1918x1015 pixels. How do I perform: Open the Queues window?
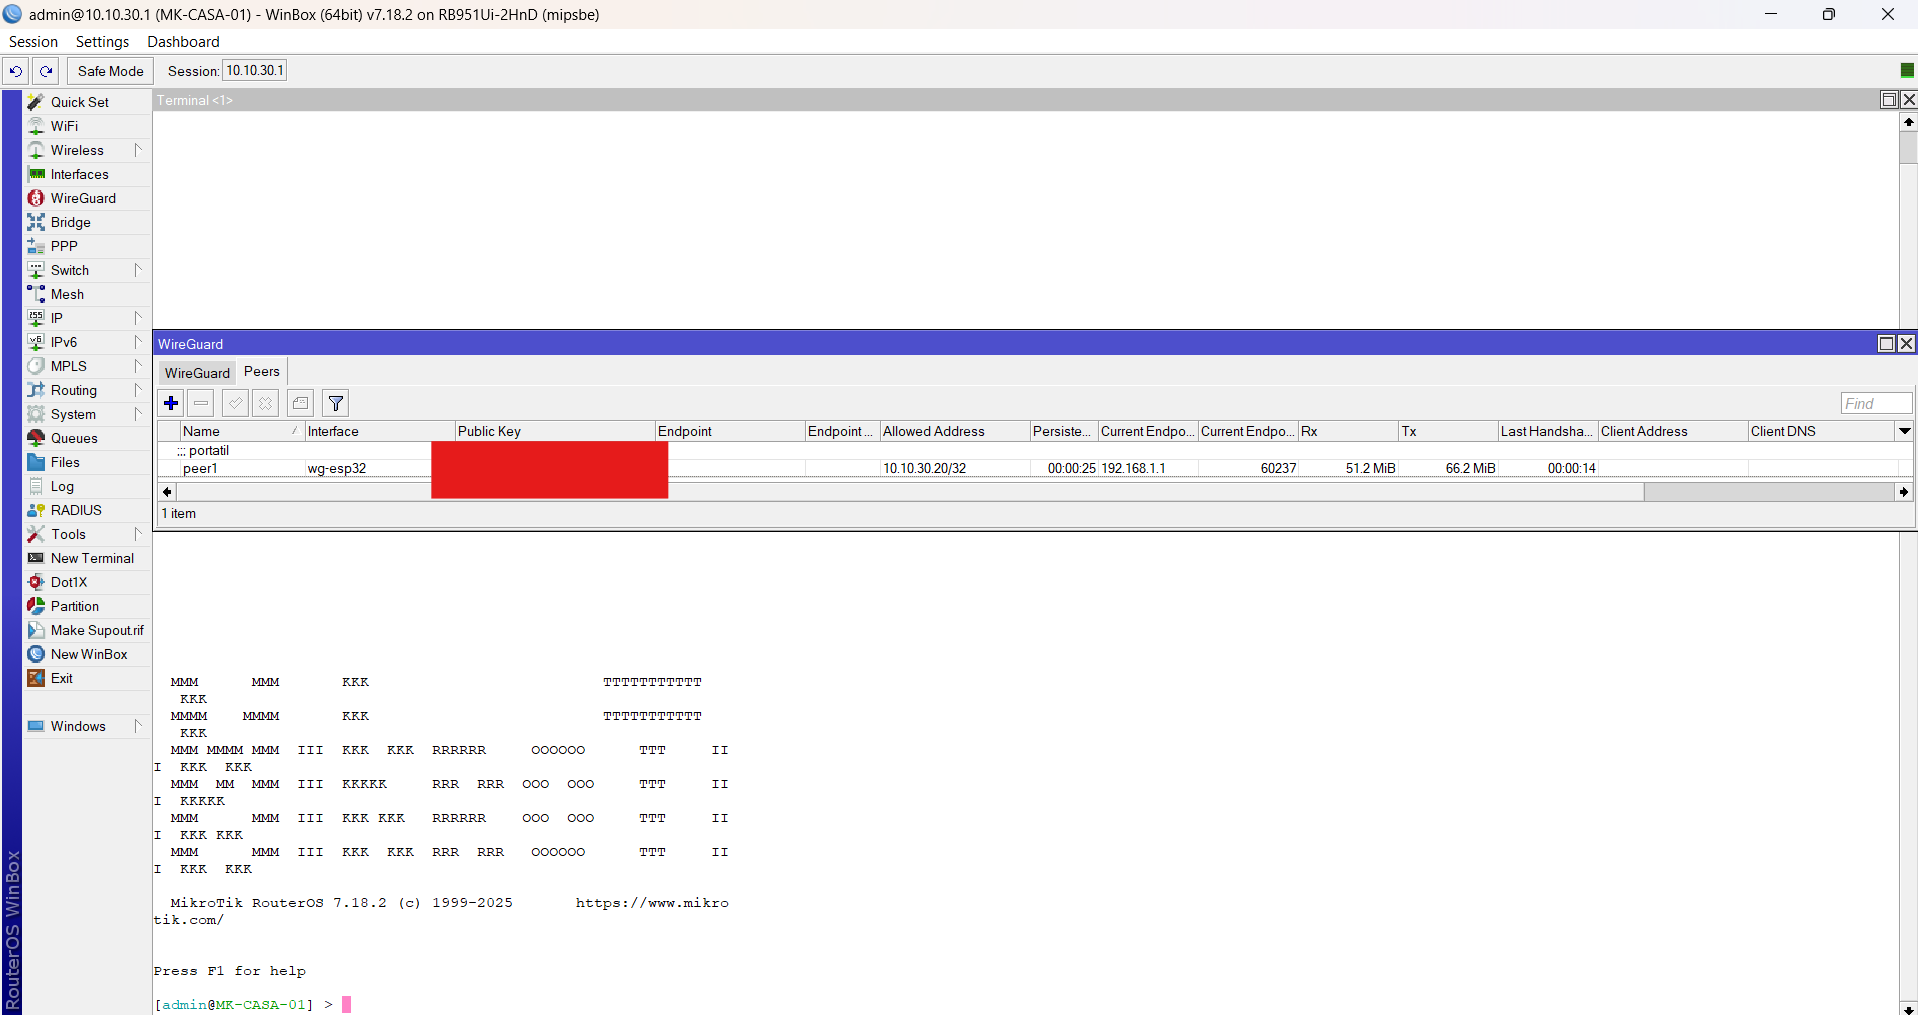coord(87,438)
